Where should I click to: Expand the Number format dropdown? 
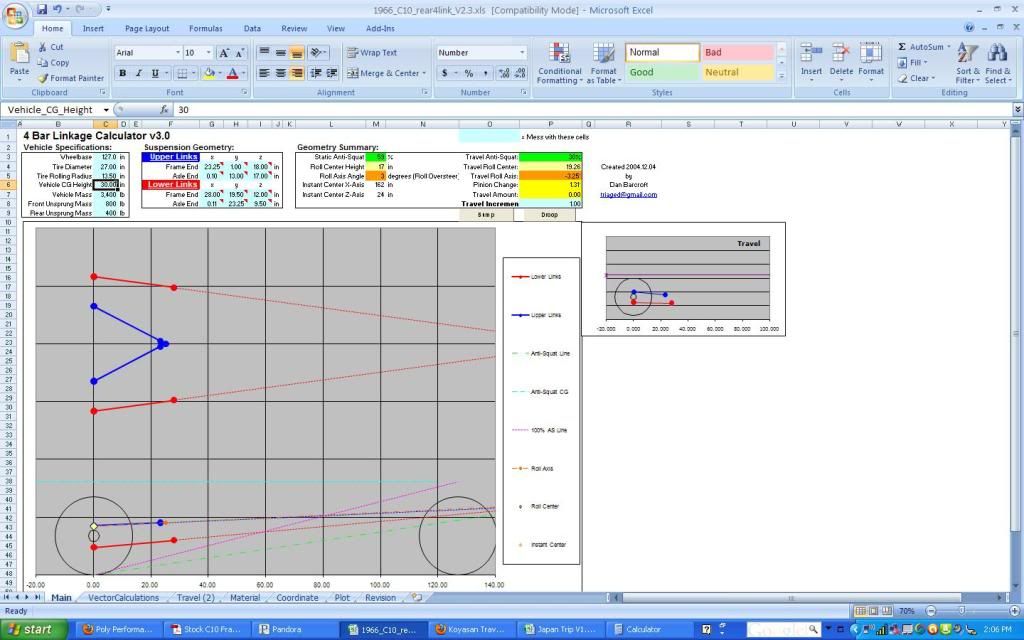click(x=521, y=53)
